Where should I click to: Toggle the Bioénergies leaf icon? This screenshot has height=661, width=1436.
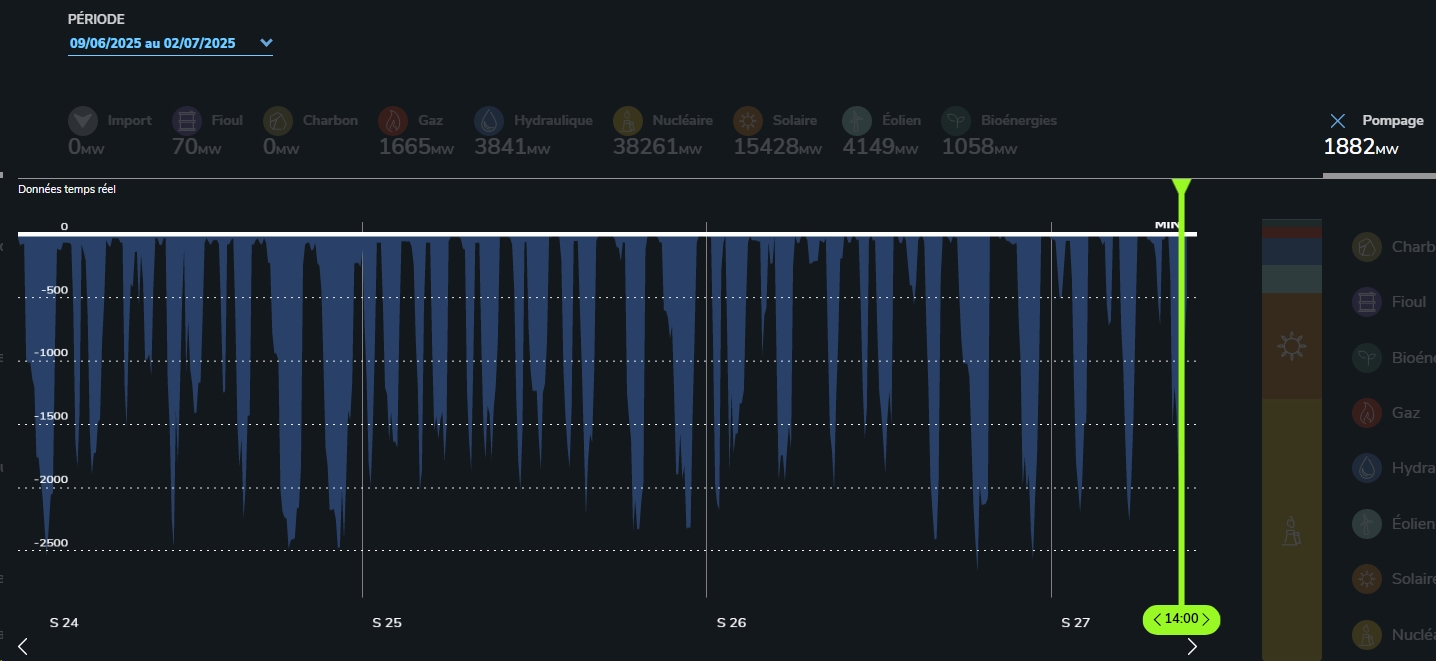pos(958,121)
